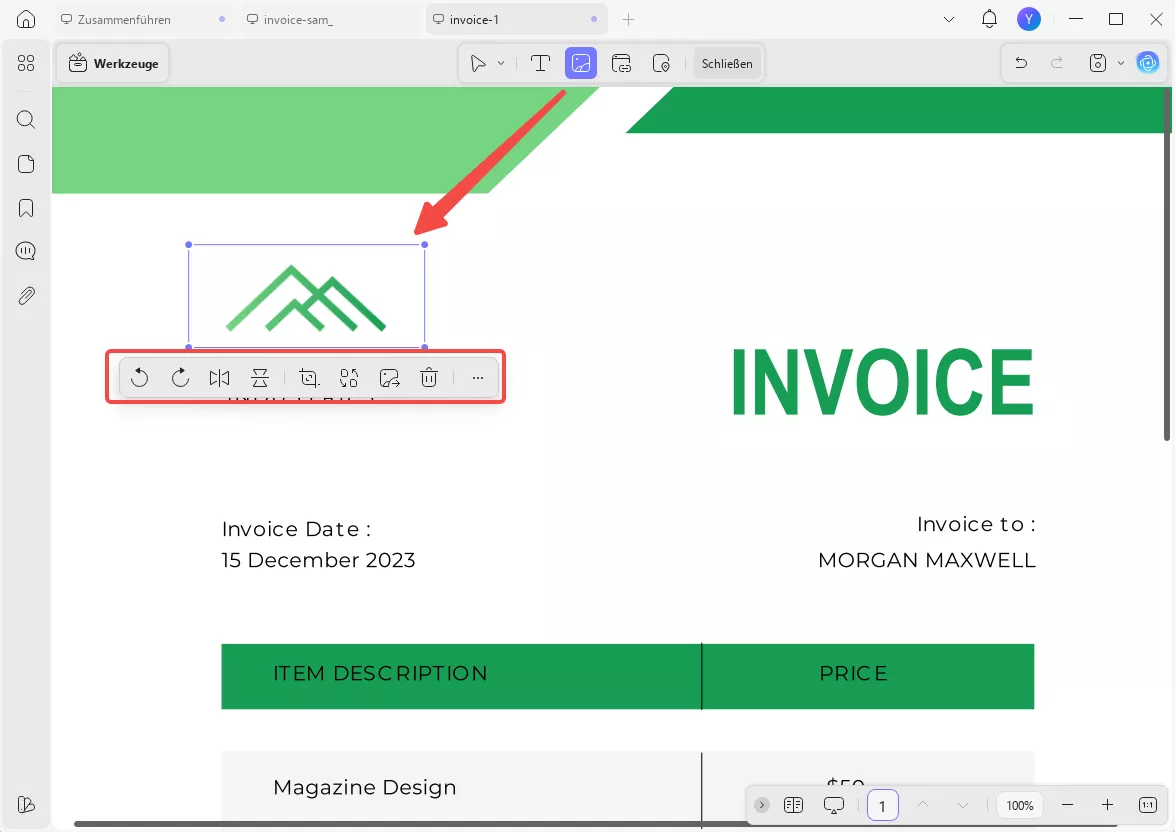Zoom in with plus button

(x=1108, y=805)
